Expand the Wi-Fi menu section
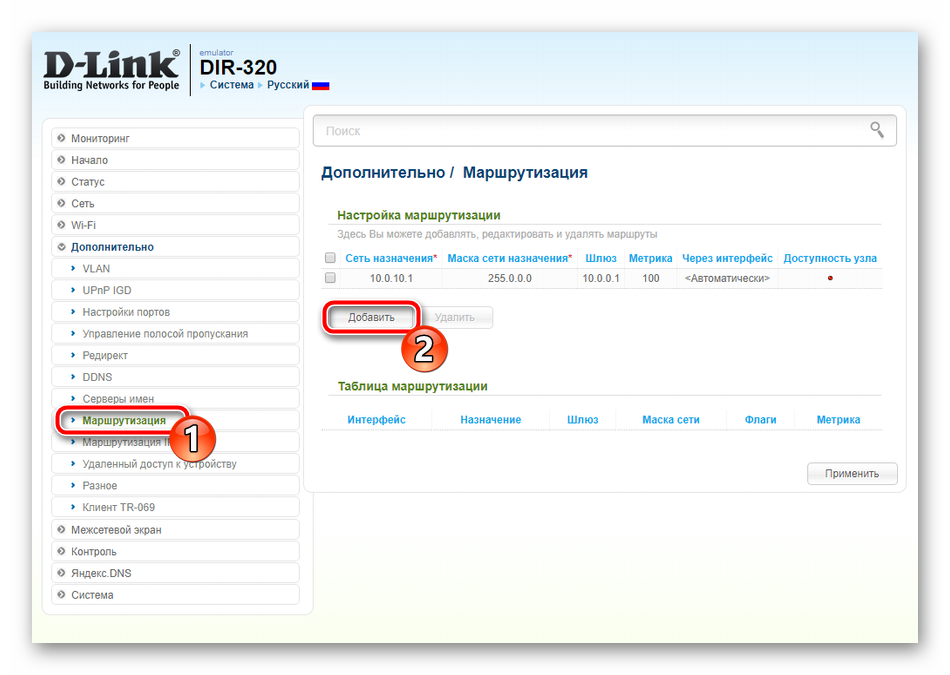This screenshot has width=950, height=675. point(176,225)
